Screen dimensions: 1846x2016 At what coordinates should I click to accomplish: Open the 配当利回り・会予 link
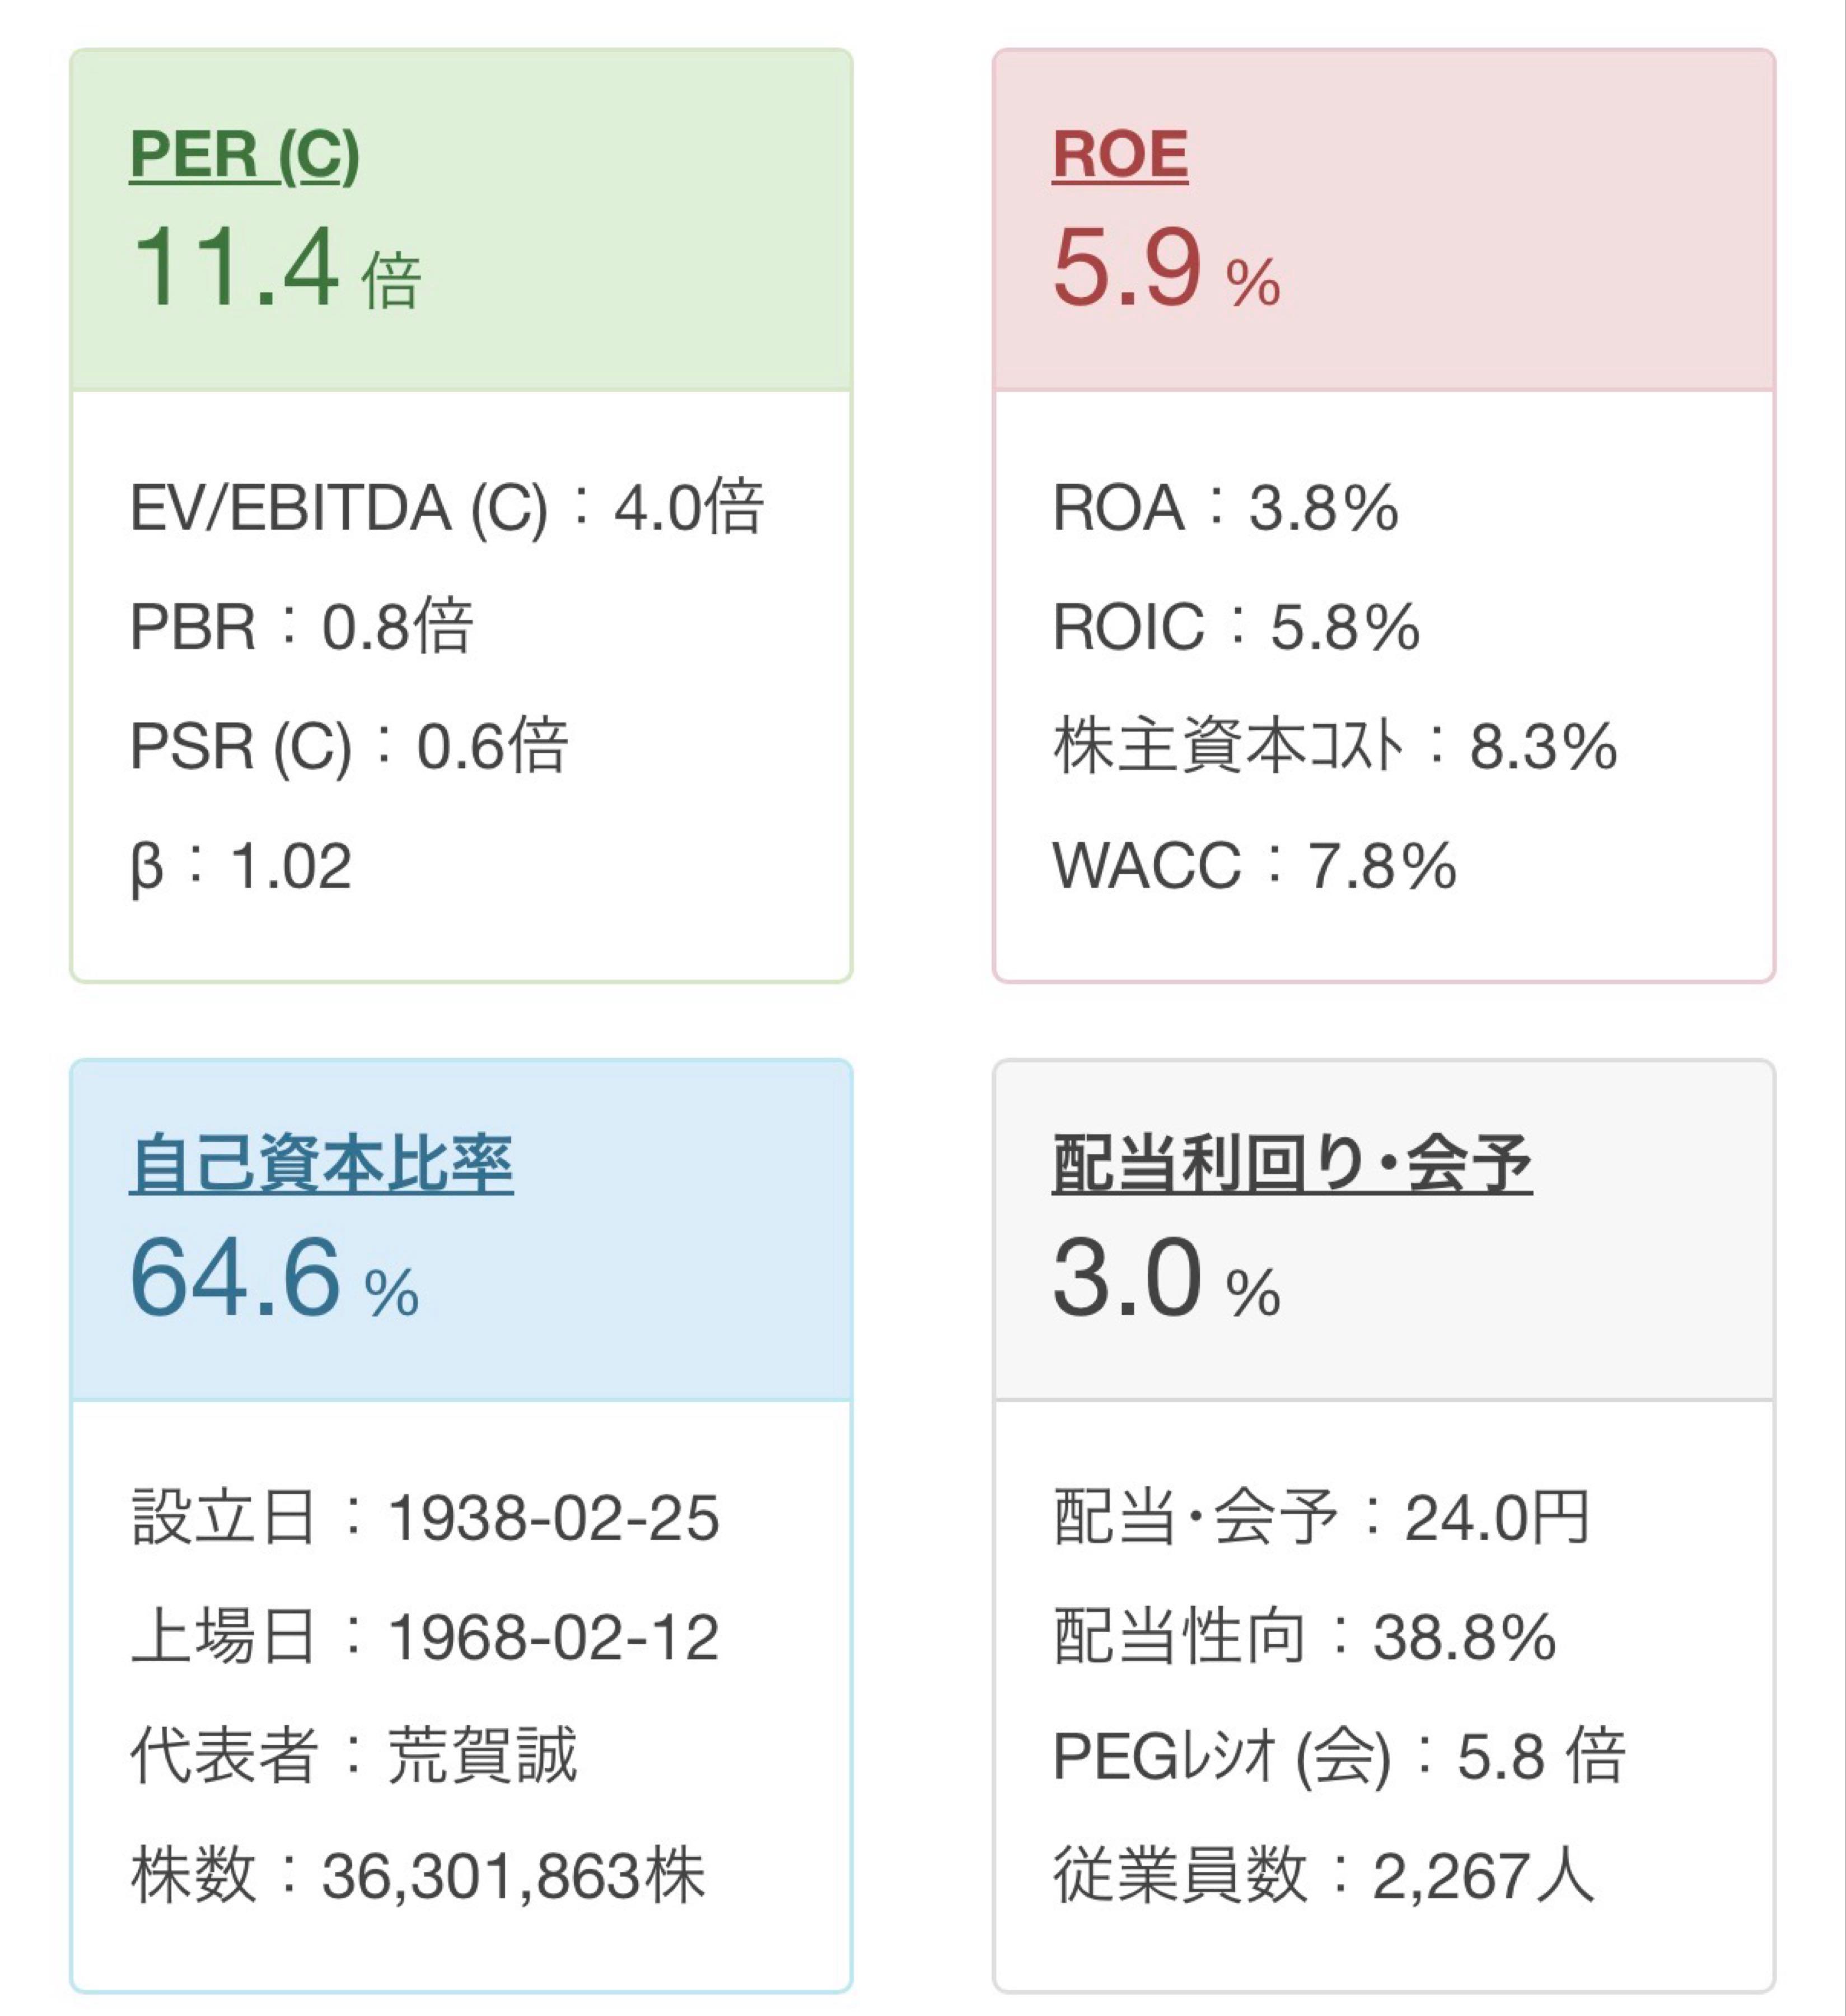point(1292,1164)
